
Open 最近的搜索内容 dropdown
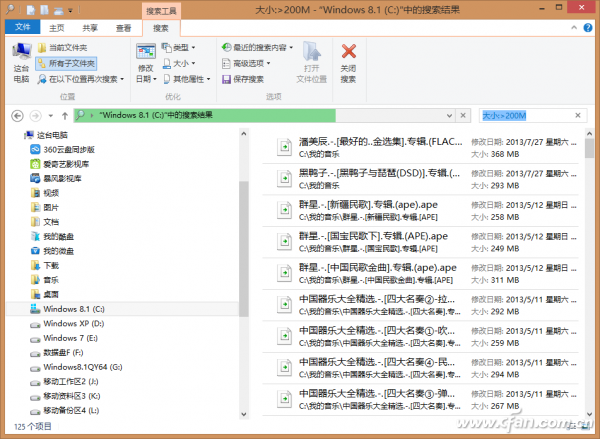(x=258, y=47)
